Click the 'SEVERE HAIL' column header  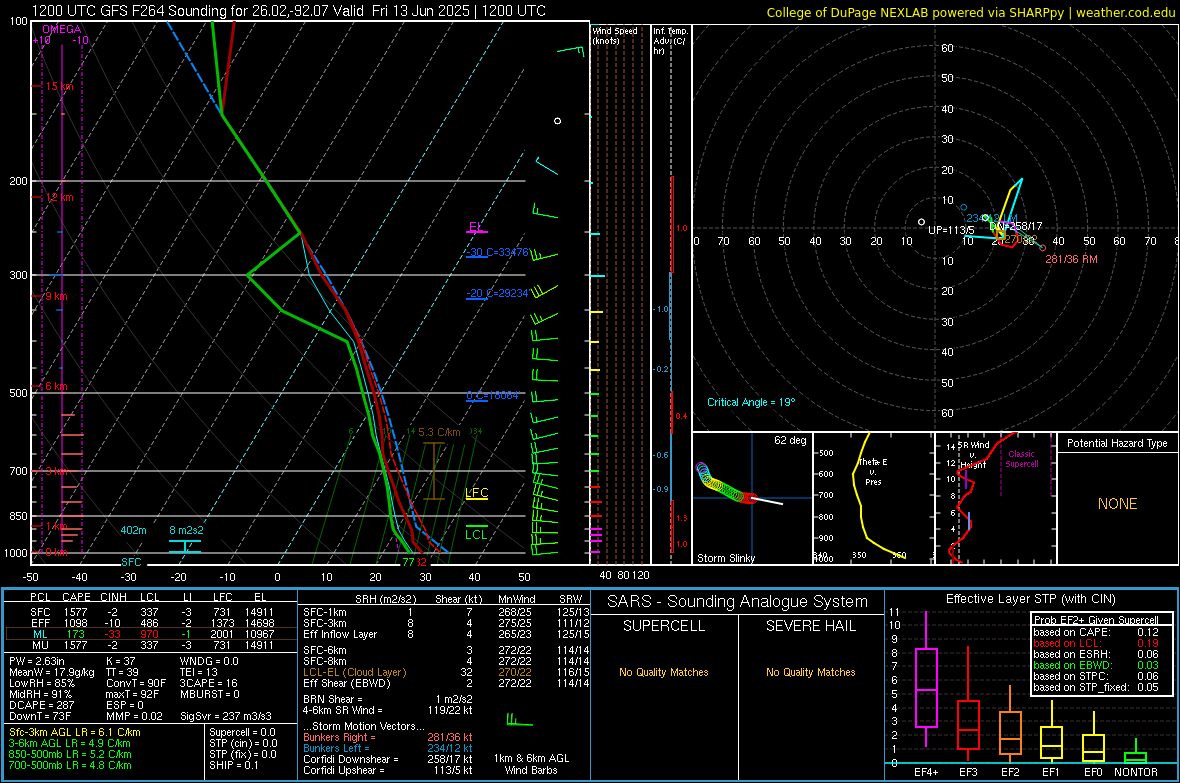pos(810,626)
